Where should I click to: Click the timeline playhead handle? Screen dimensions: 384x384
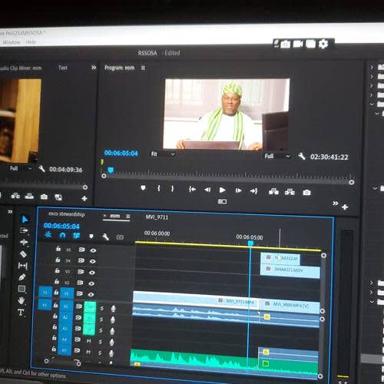(250, 243)
